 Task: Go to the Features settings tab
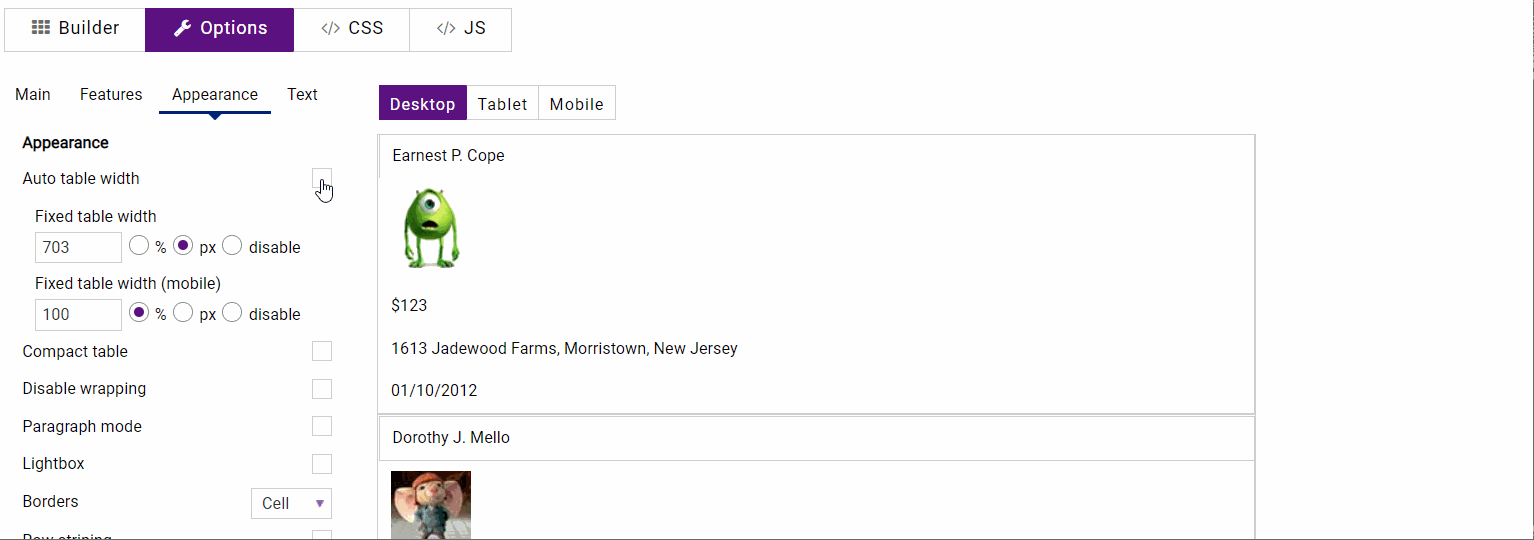pyautogui.click(x=111, y=94)
